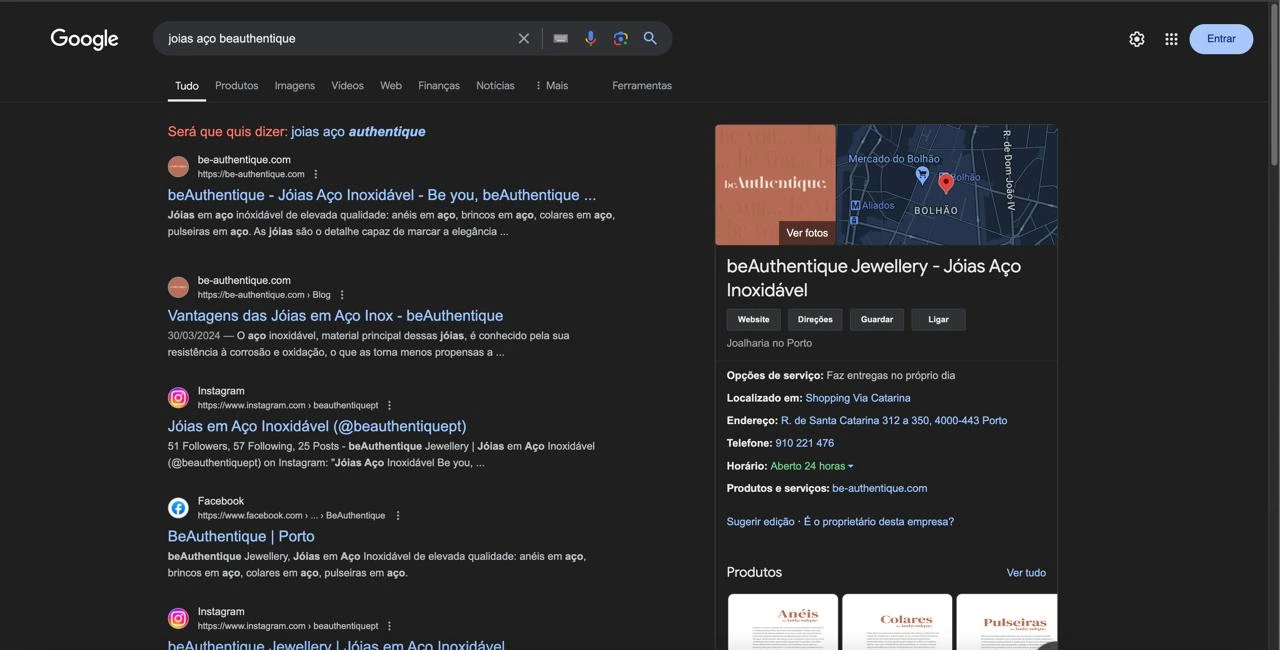Click the Direções button

pos(815,319)
